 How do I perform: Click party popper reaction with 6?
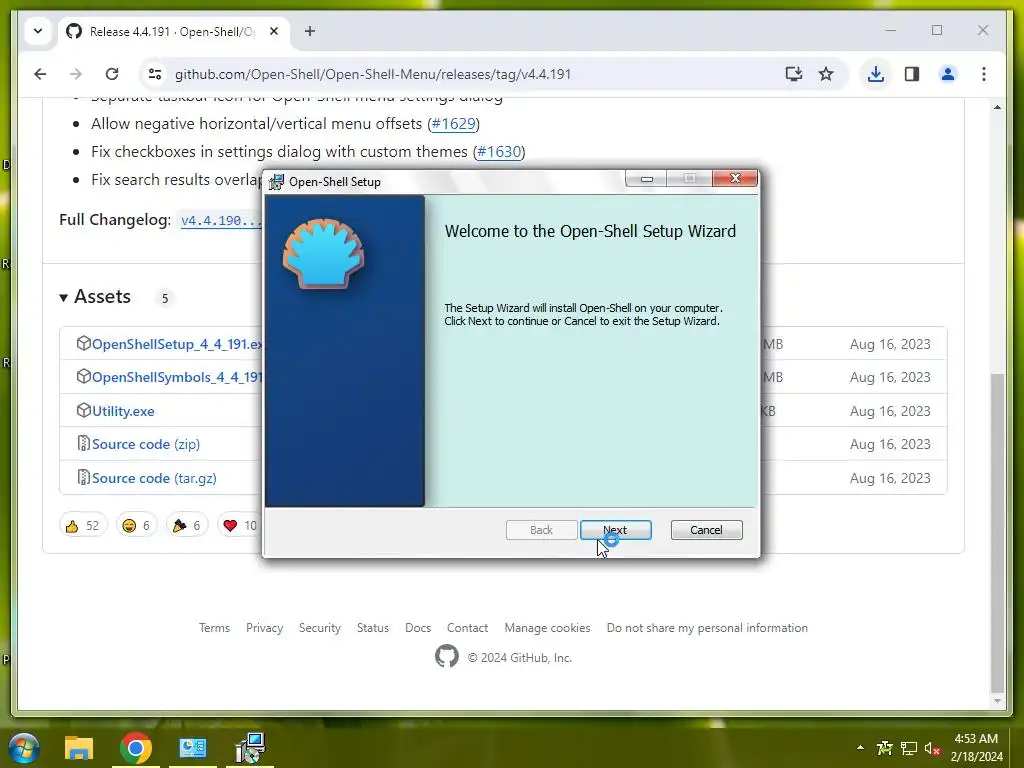coord(187,525)
